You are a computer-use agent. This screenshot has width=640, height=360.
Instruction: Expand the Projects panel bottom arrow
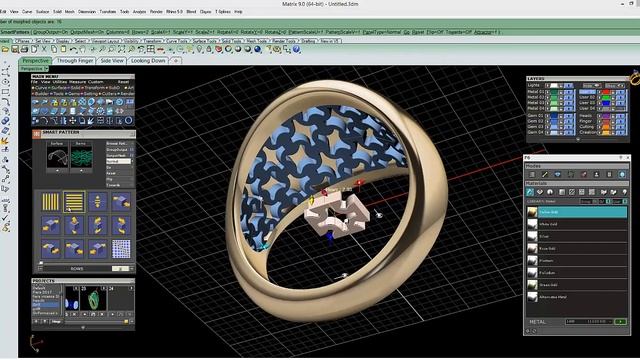tap(83, 327)
